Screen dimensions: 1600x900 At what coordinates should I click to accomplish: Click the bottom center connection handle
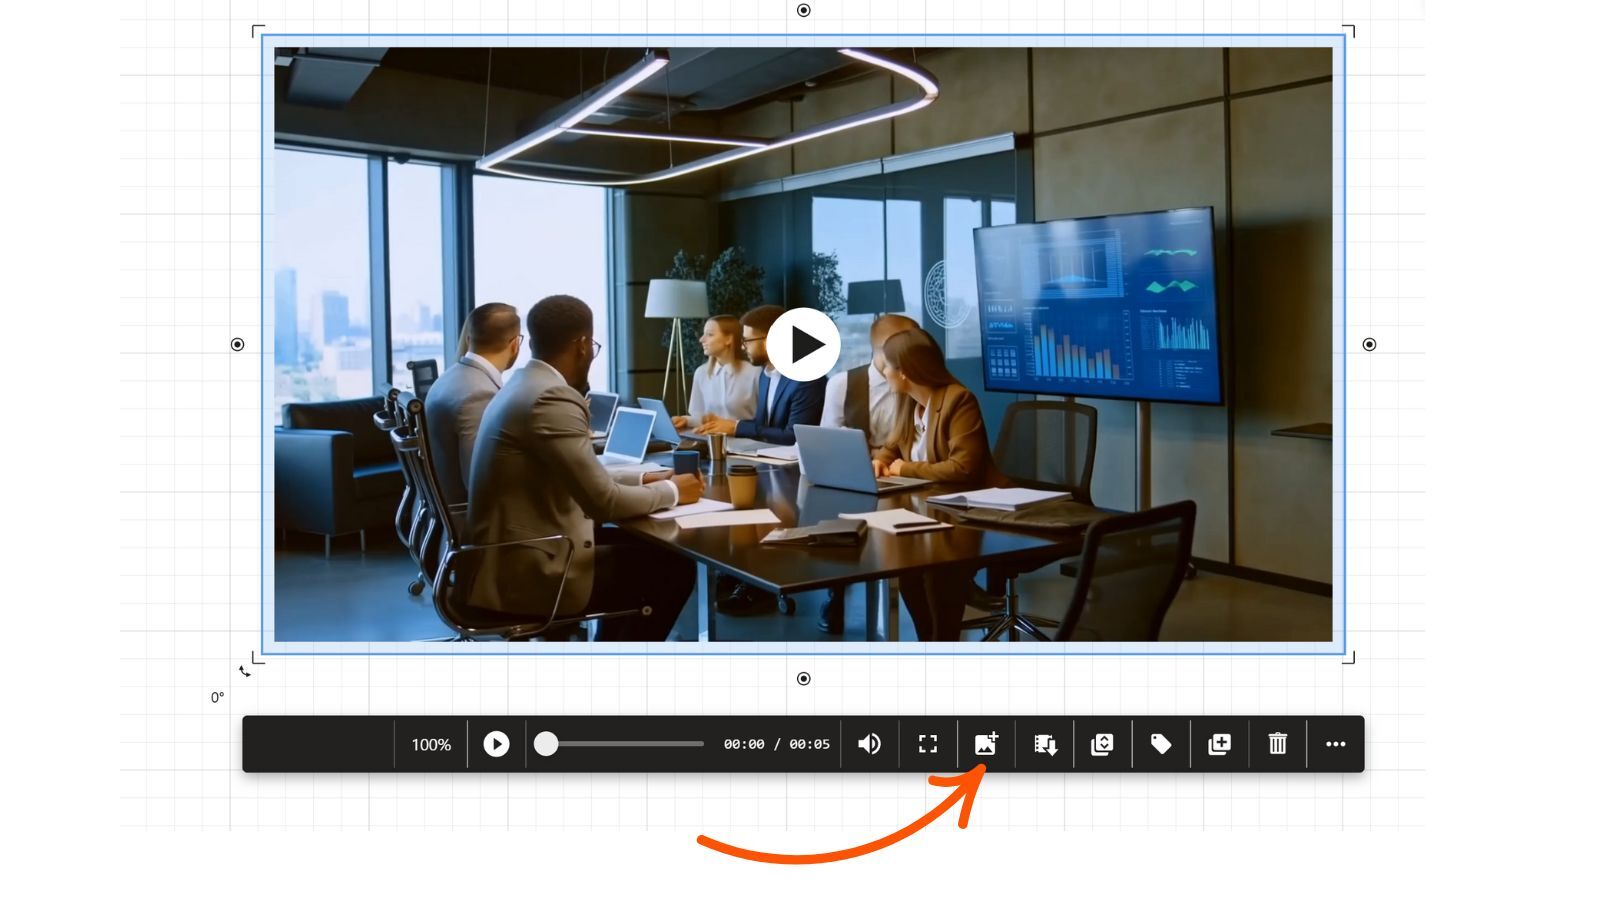tap(803, 679)
